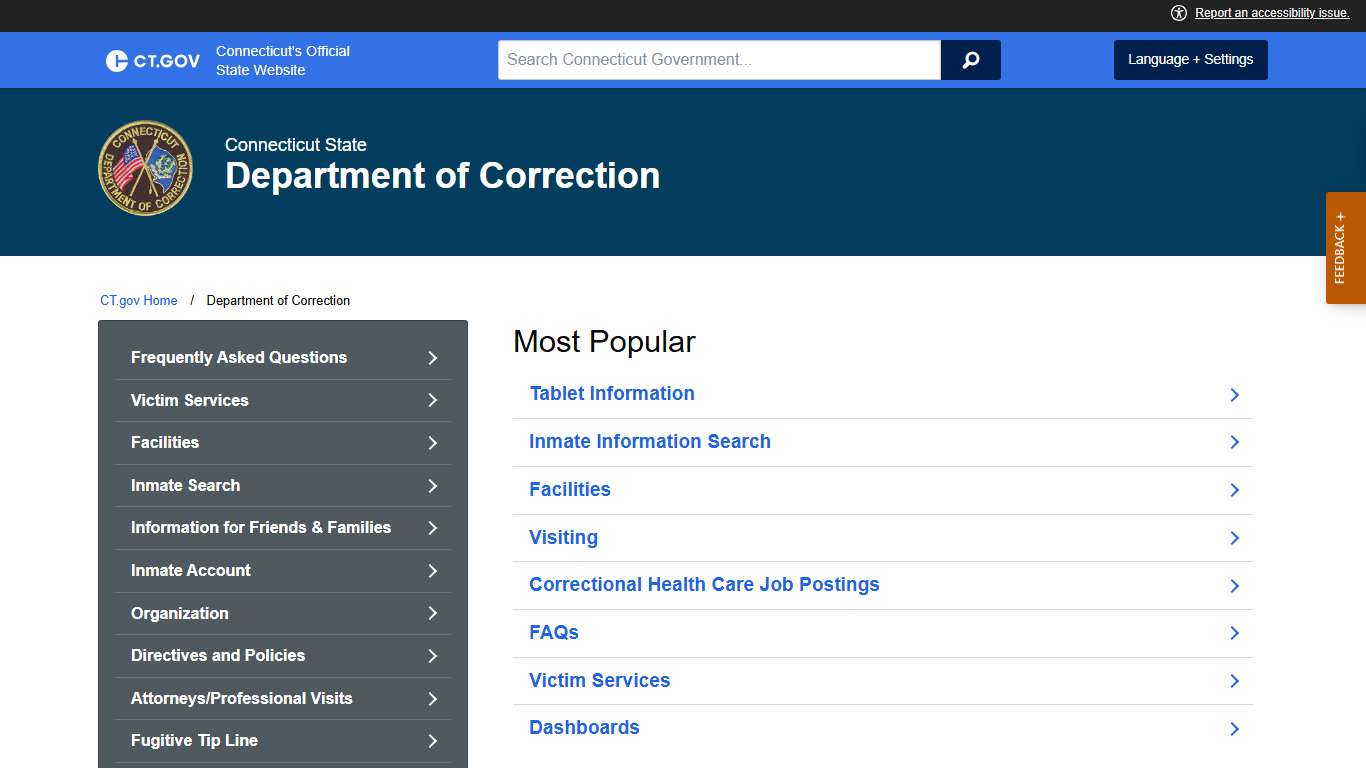Click the Report an accessibility issue link
Screen dimensions: 1366x768
[x=1271, y=13]
